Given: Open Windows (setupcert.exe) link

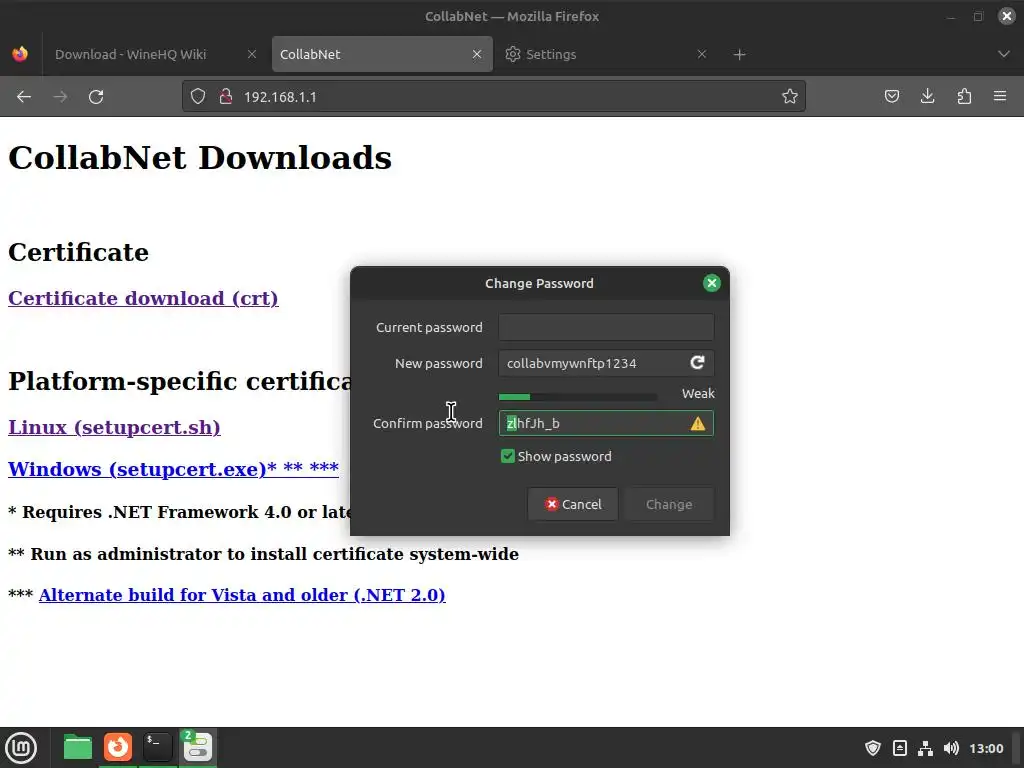Looking at the screenshot, I should tap(173, 470).
